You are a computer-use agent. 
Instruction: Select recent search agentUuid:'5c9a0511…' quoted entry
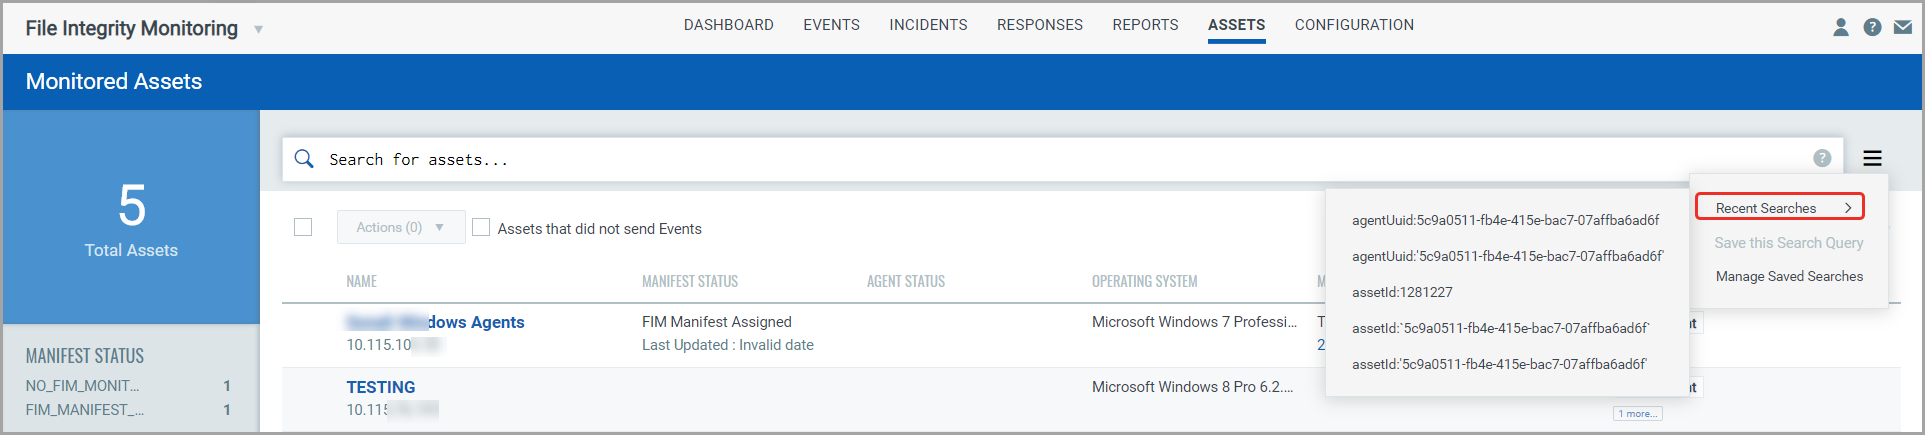pos(1507,256)
